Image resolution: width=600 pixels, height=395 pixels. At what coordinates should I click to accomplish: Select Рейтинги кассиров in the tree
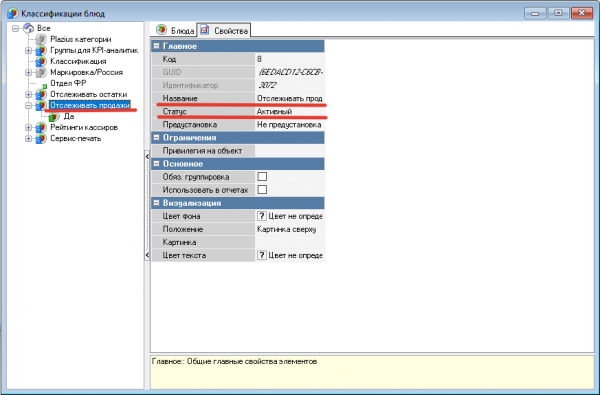tap(84, 127)
